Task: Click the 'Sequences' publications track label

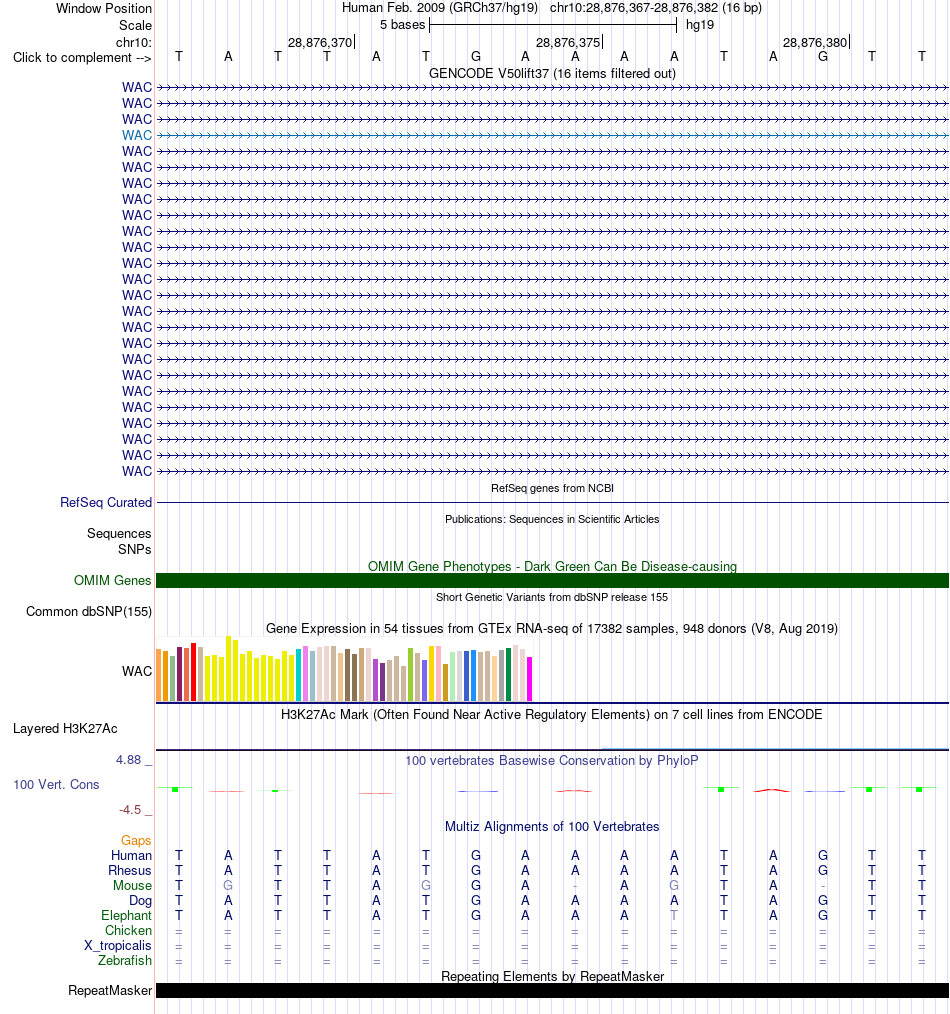Action: 119,534
